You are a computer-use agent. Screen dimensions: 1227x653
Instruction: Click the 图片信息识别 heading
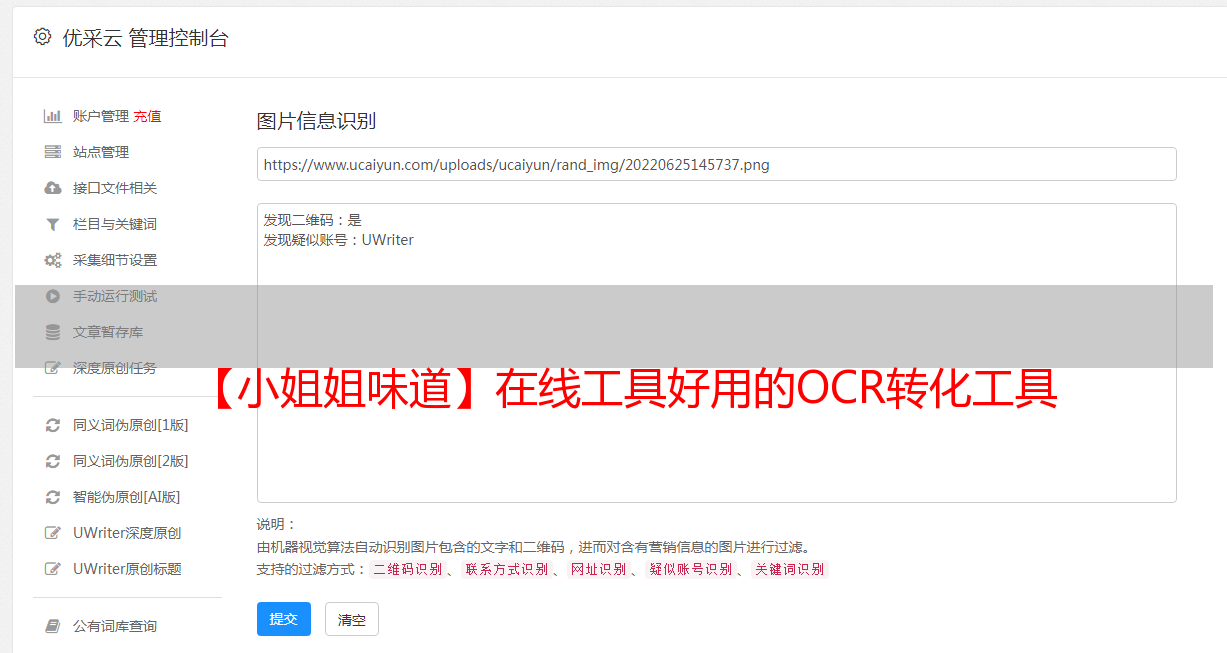click(316, 122)
